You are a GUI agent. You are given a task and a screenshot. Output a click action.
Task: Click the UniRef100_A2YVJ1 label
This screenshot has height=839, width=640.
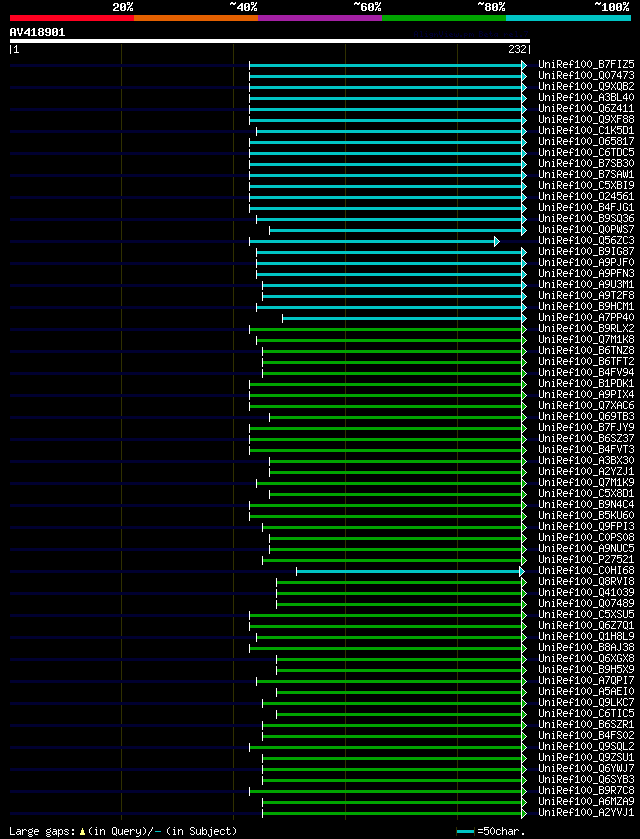click(x=586, y=812)
